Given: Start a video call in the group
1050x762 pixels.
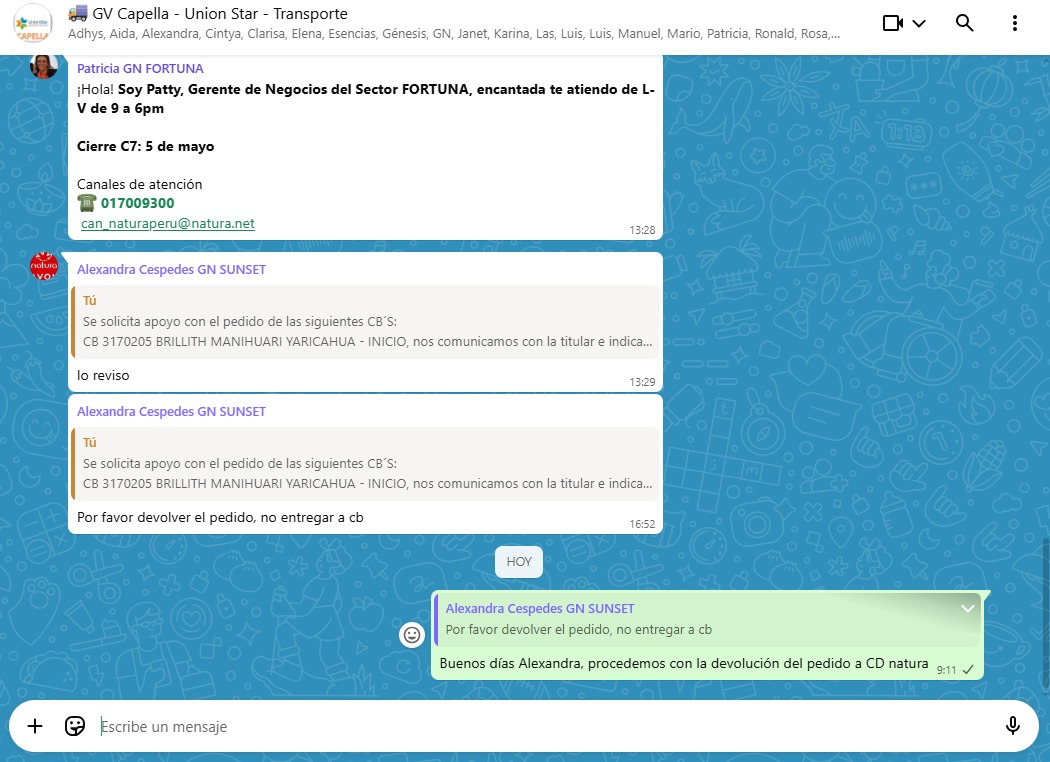Looking at the screenshot, I should [x=893, y=23].
